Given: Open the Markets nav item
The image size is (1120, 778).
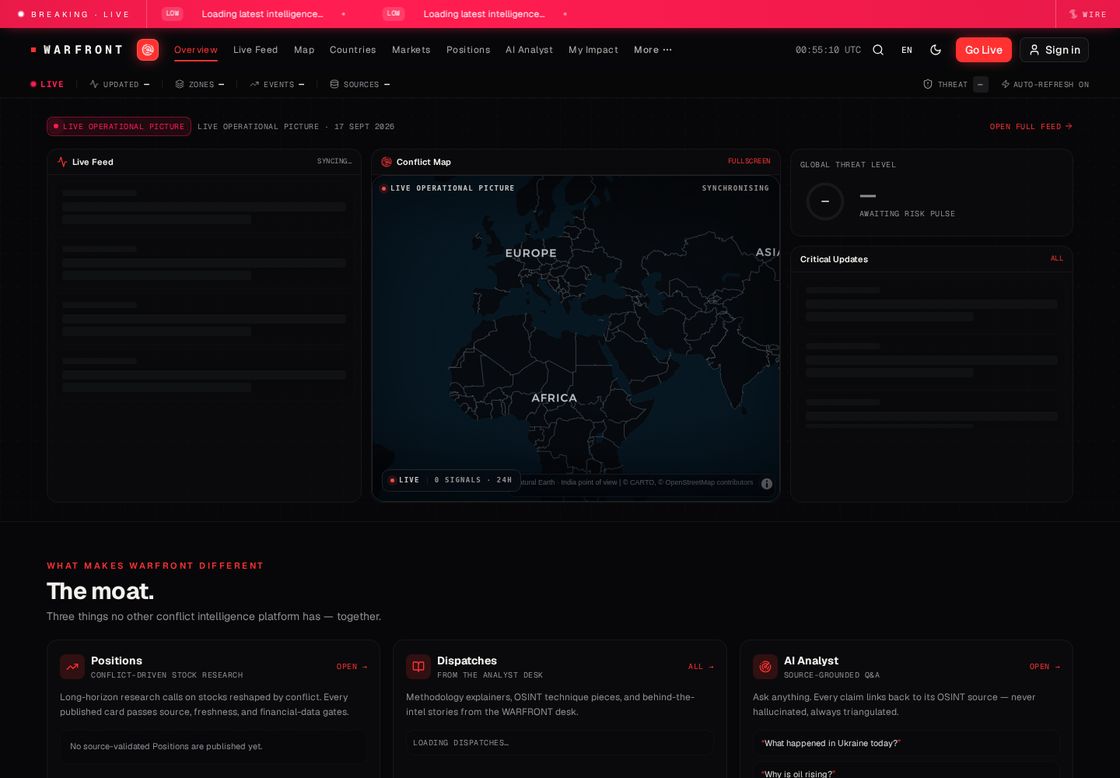Looking at the screenshot, I should (411, 50).
